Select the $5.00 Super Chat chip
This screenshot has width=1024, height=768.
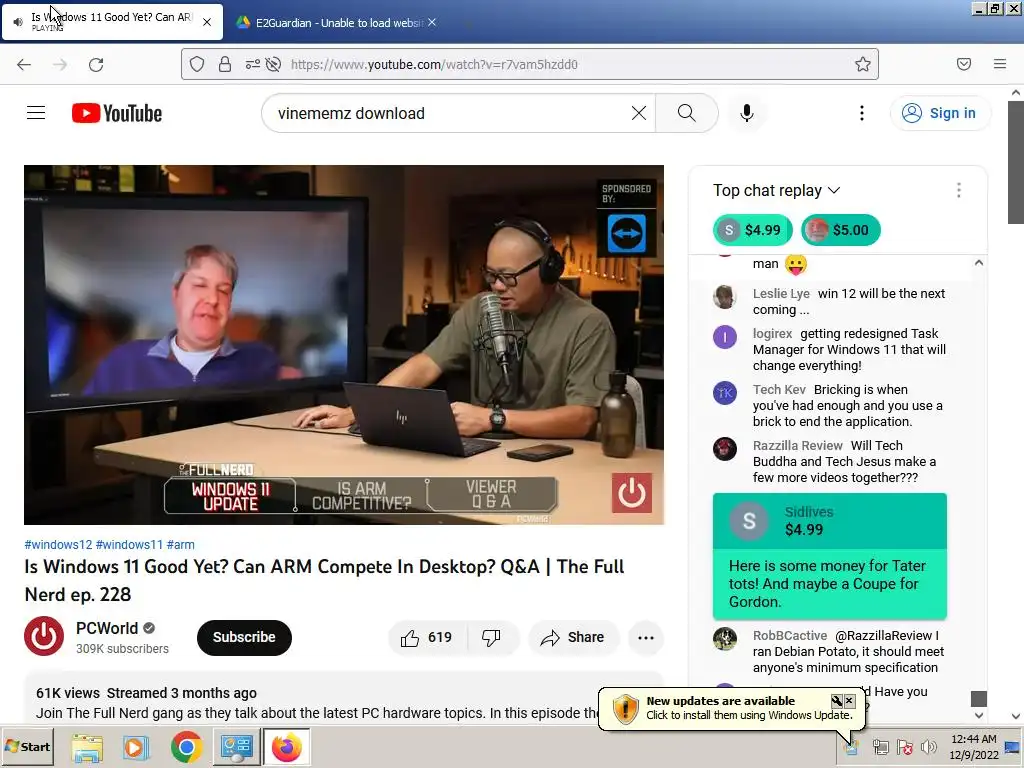[840, 230]
